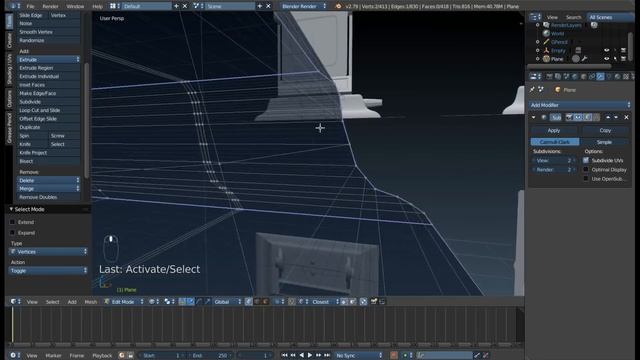
Task: Apply the subdivision modifier
Action: coord(553,130)
